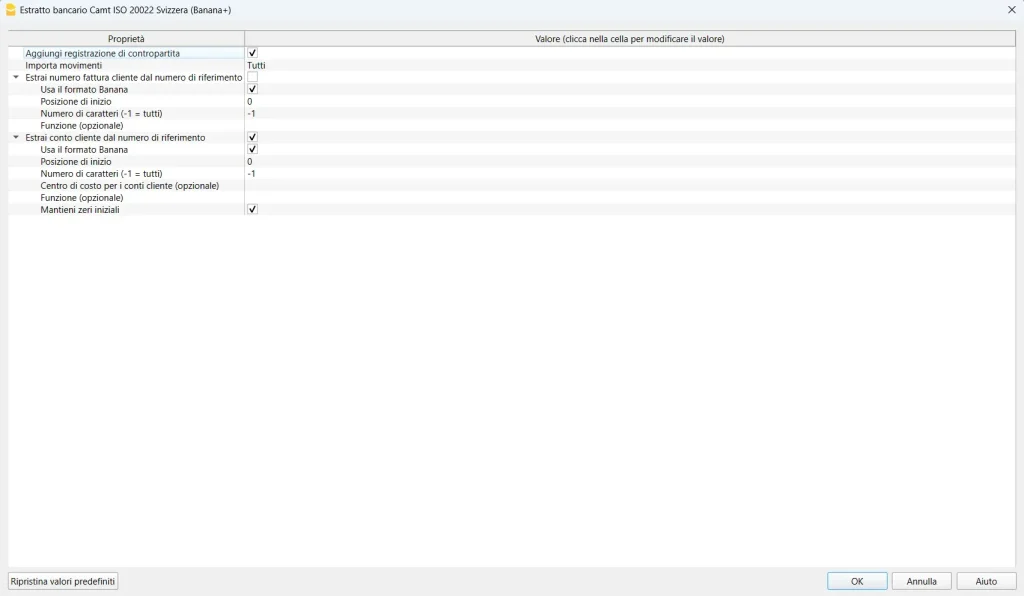Click the Annulla button
The image size is (1024, 596).
pyautogui.click(x=921, y=581)
